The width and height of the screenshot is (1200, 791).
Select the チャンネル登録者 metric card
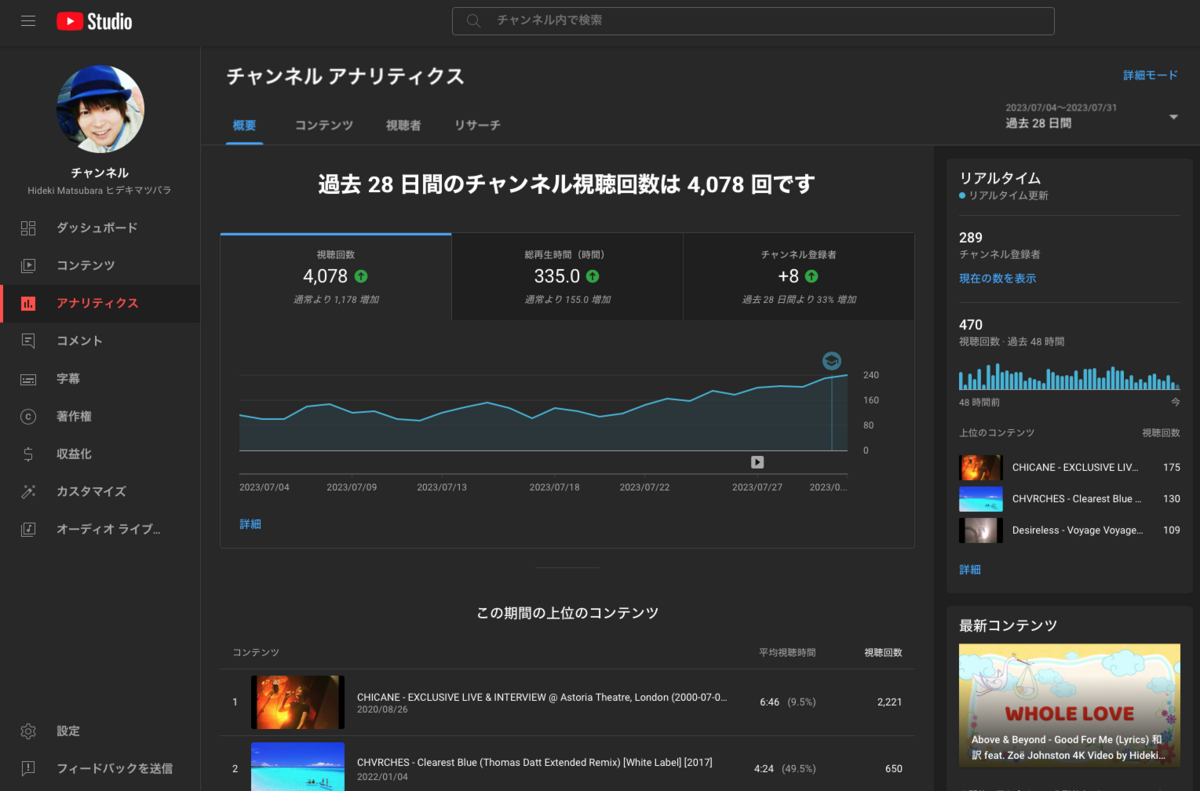pyautogui.click(x=799, y=277)
